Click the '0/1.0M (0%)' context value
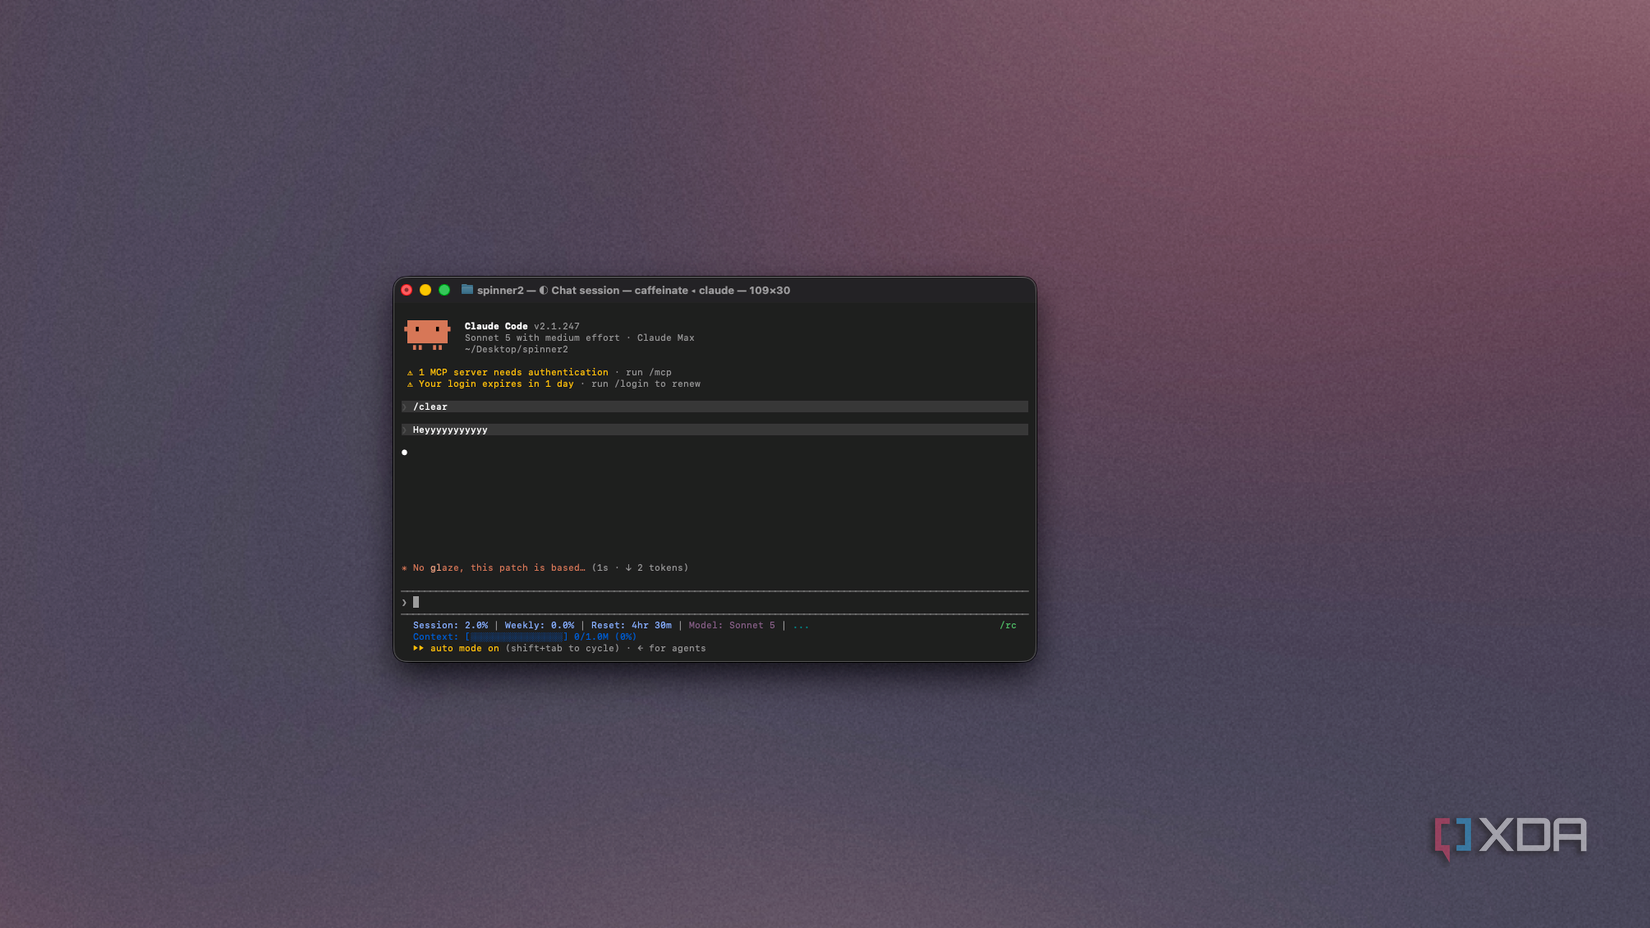Viewport: 1650px width, 928px height. (605, 637)
